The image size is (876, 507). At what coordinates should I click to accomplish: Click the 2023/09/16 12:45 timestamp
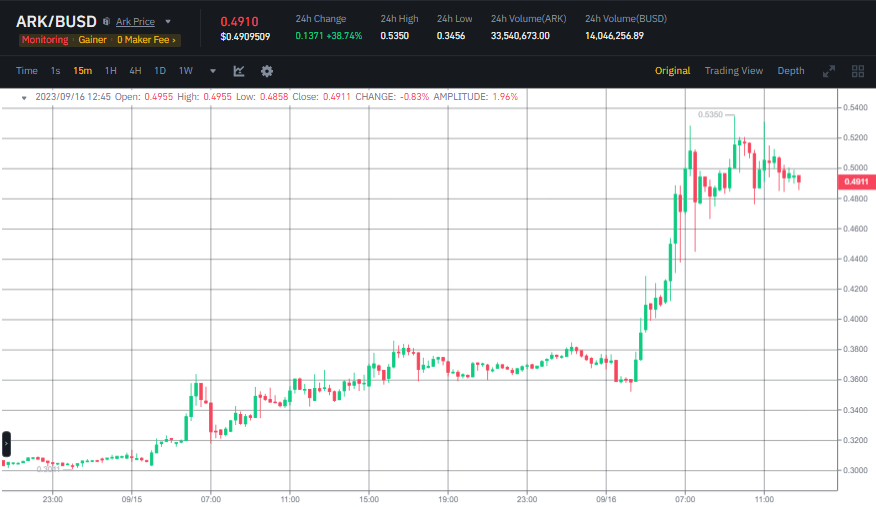tap(73, 97)
